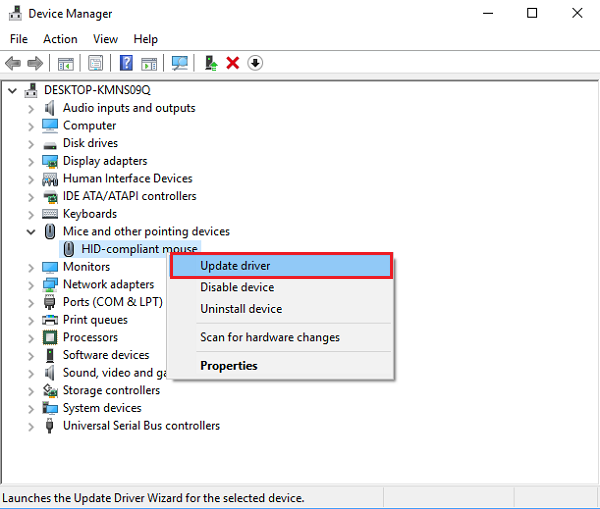
Task: Expand the Display adapters node
Action: pos(30,161)
